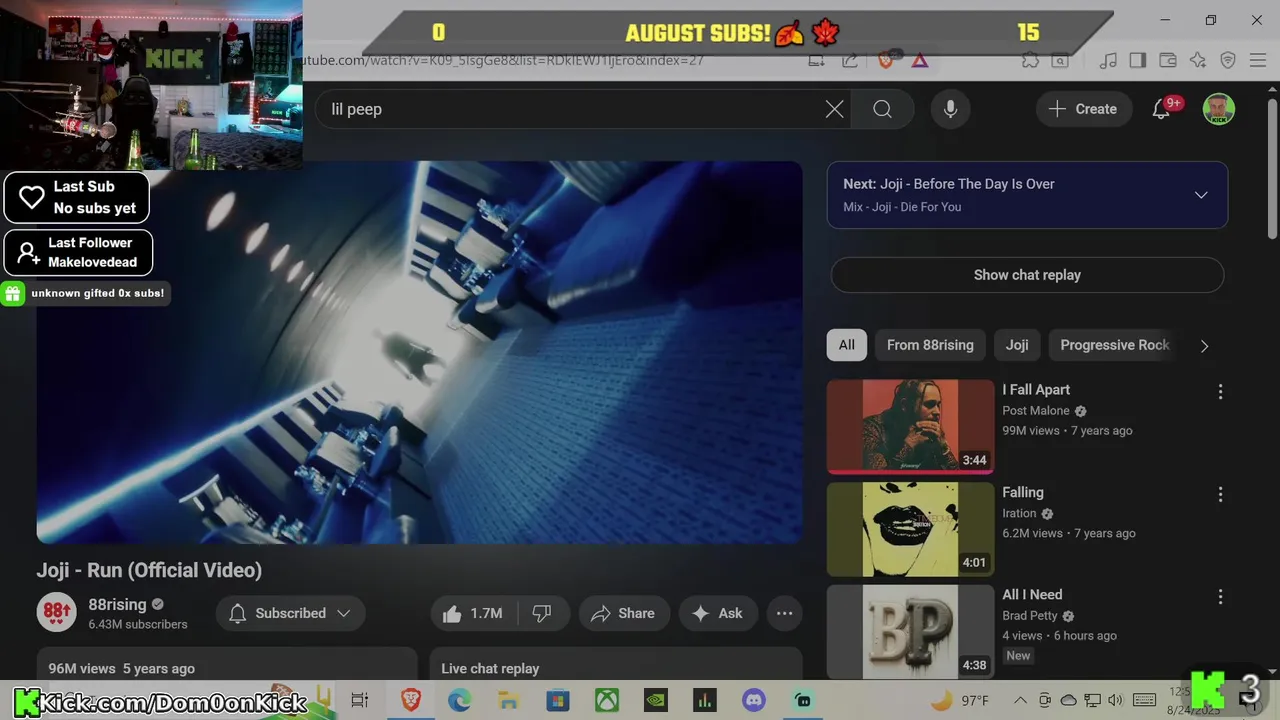Viewport: 1280px width, 720px height.
Task: Click the Ask button
Action: tap(718, 614)
